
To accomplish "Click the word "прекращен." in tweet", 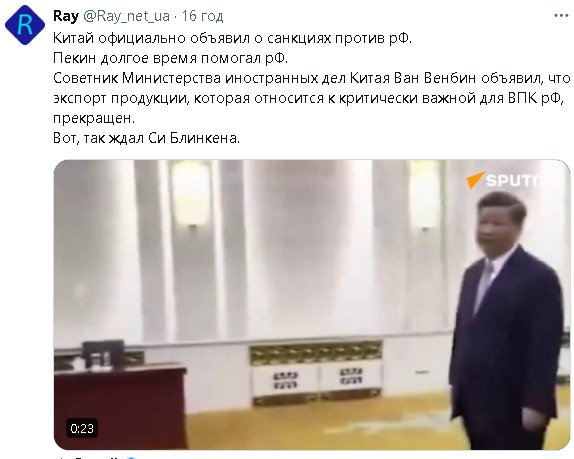I will click(x=94, y=118).
